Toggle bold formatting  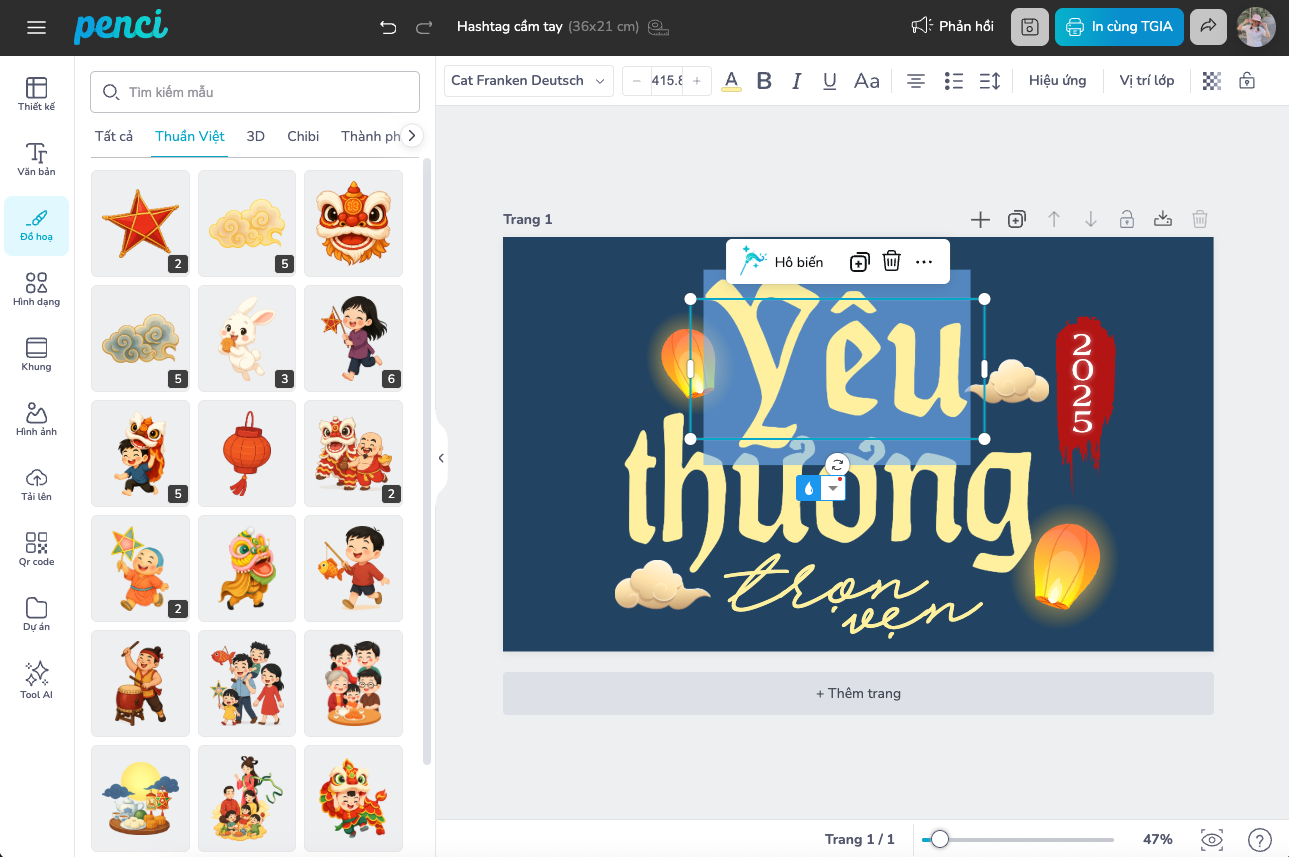(x=764, y=81)
